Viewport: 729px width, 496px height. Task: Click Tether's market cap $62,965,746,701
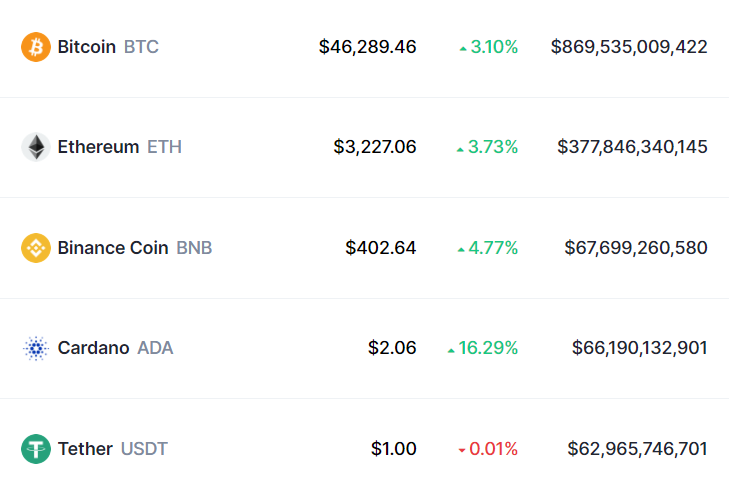coord(637,449)
